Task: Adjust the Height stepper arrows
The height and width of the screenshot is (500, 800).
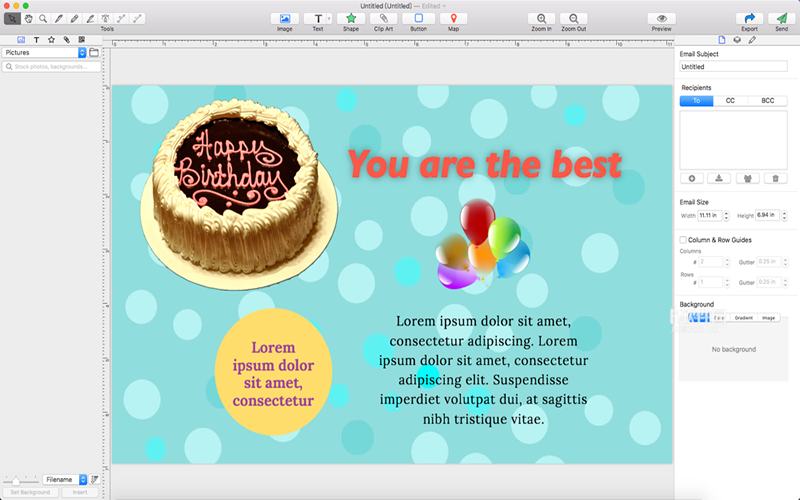Action: 785,216
